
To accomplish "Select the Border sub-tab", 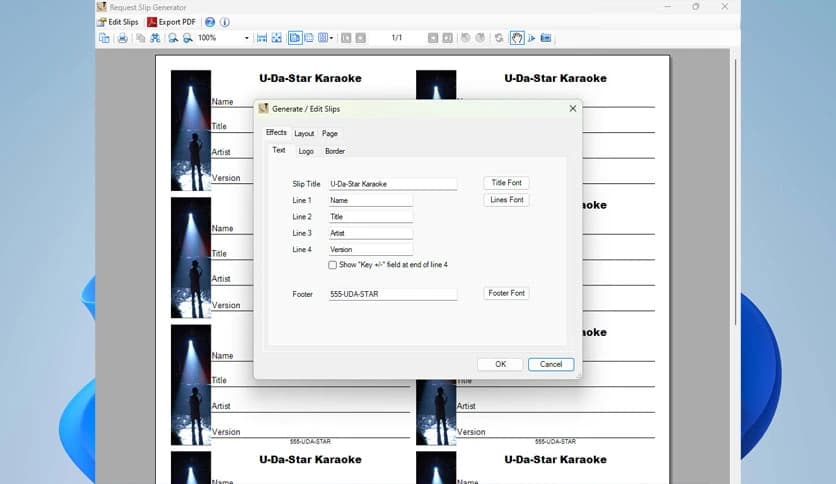I will [335, 151].
